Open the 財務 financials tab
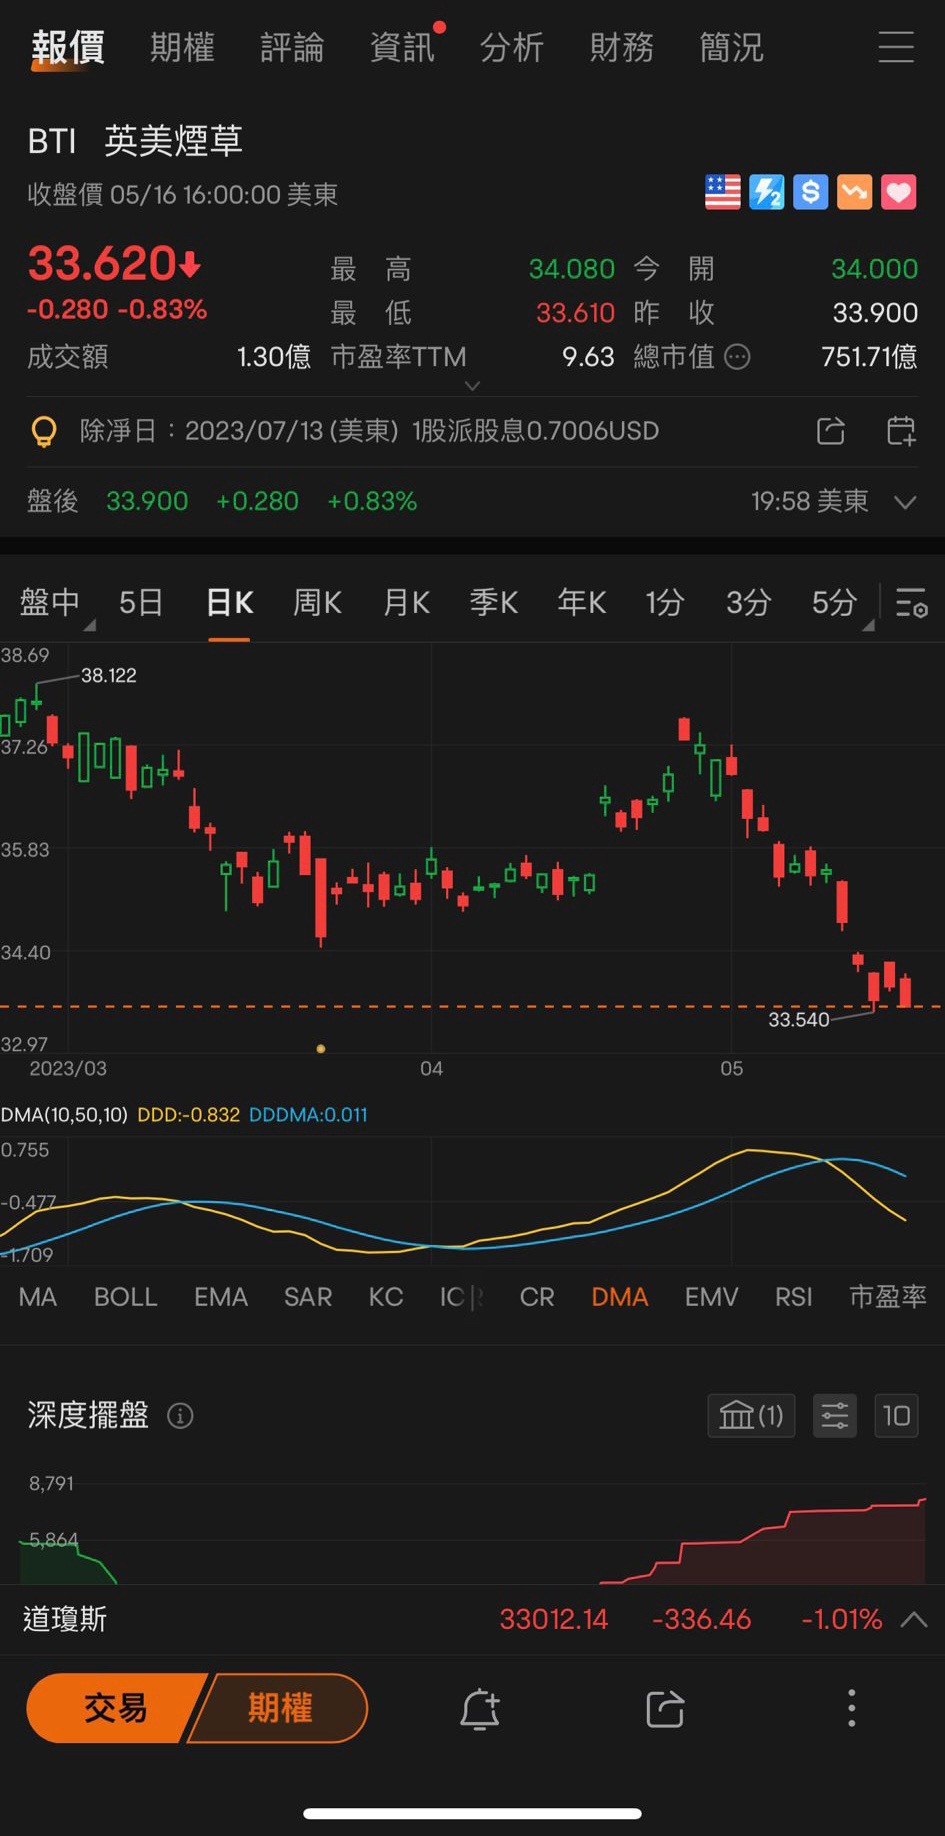 click(x=622, y=48)
